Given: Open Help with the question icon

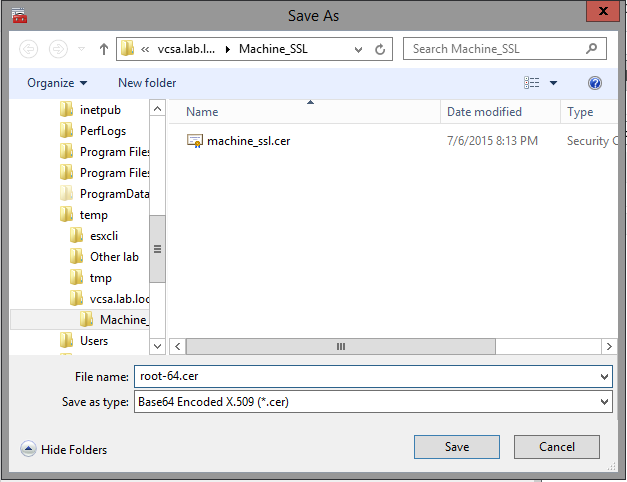Looking at the screenshot, I should click(x=595, y=83).
